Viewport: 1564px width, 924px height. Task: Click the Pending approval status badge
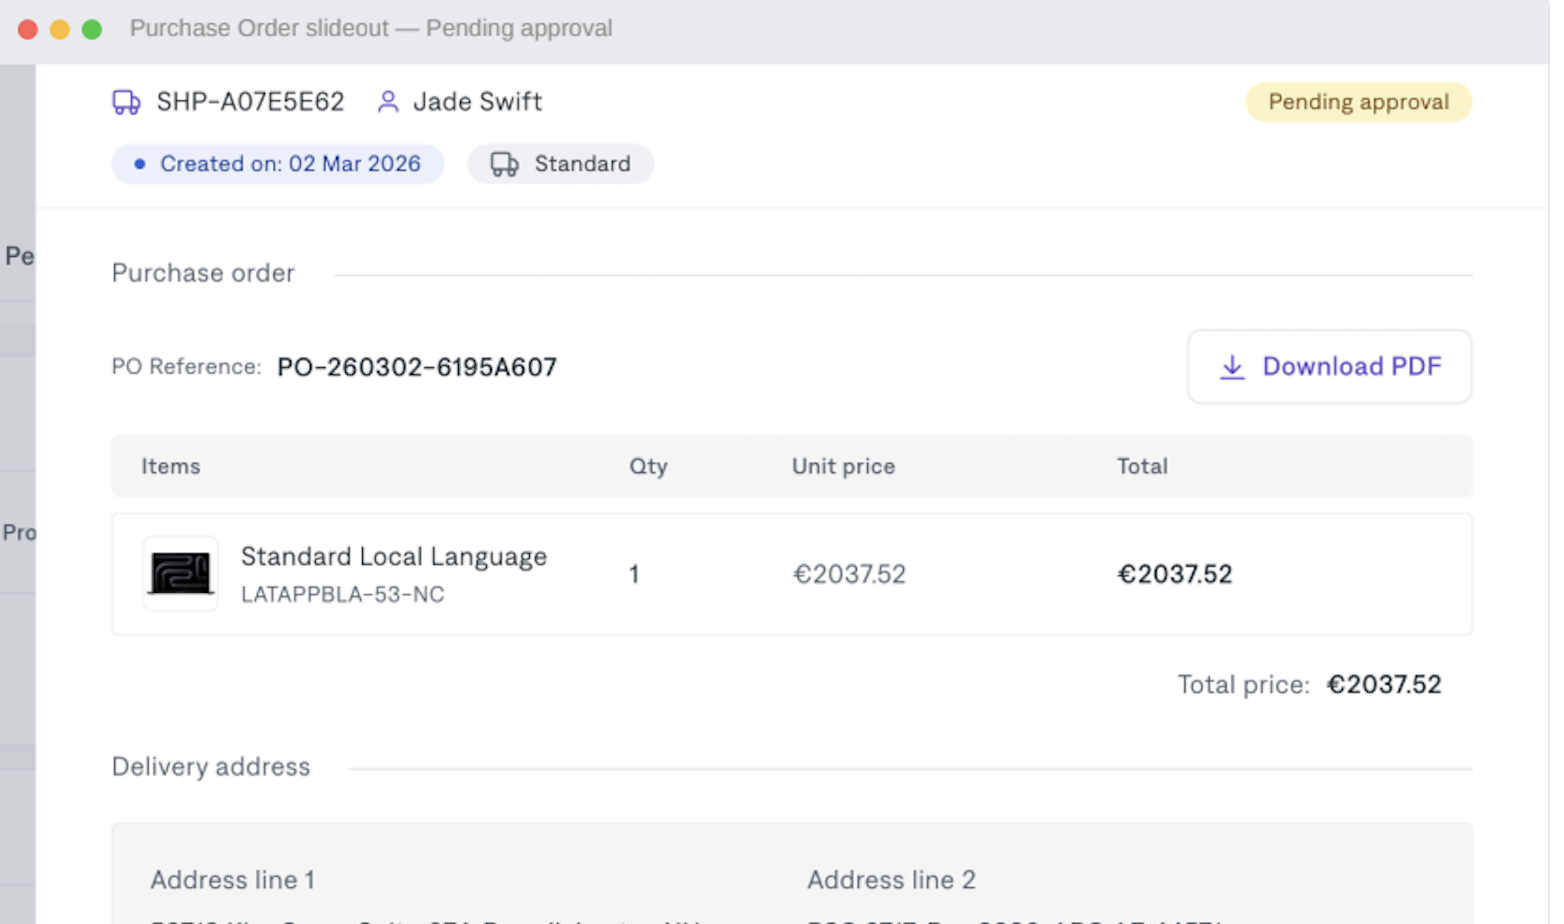(1358, 101)
